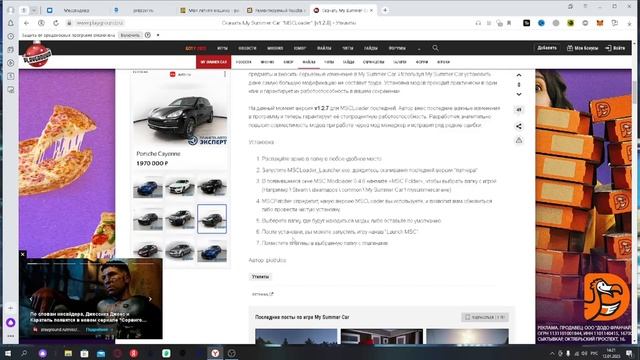
Task: Open the three-dot menu on car ad
Action: (x=224, y=74)
